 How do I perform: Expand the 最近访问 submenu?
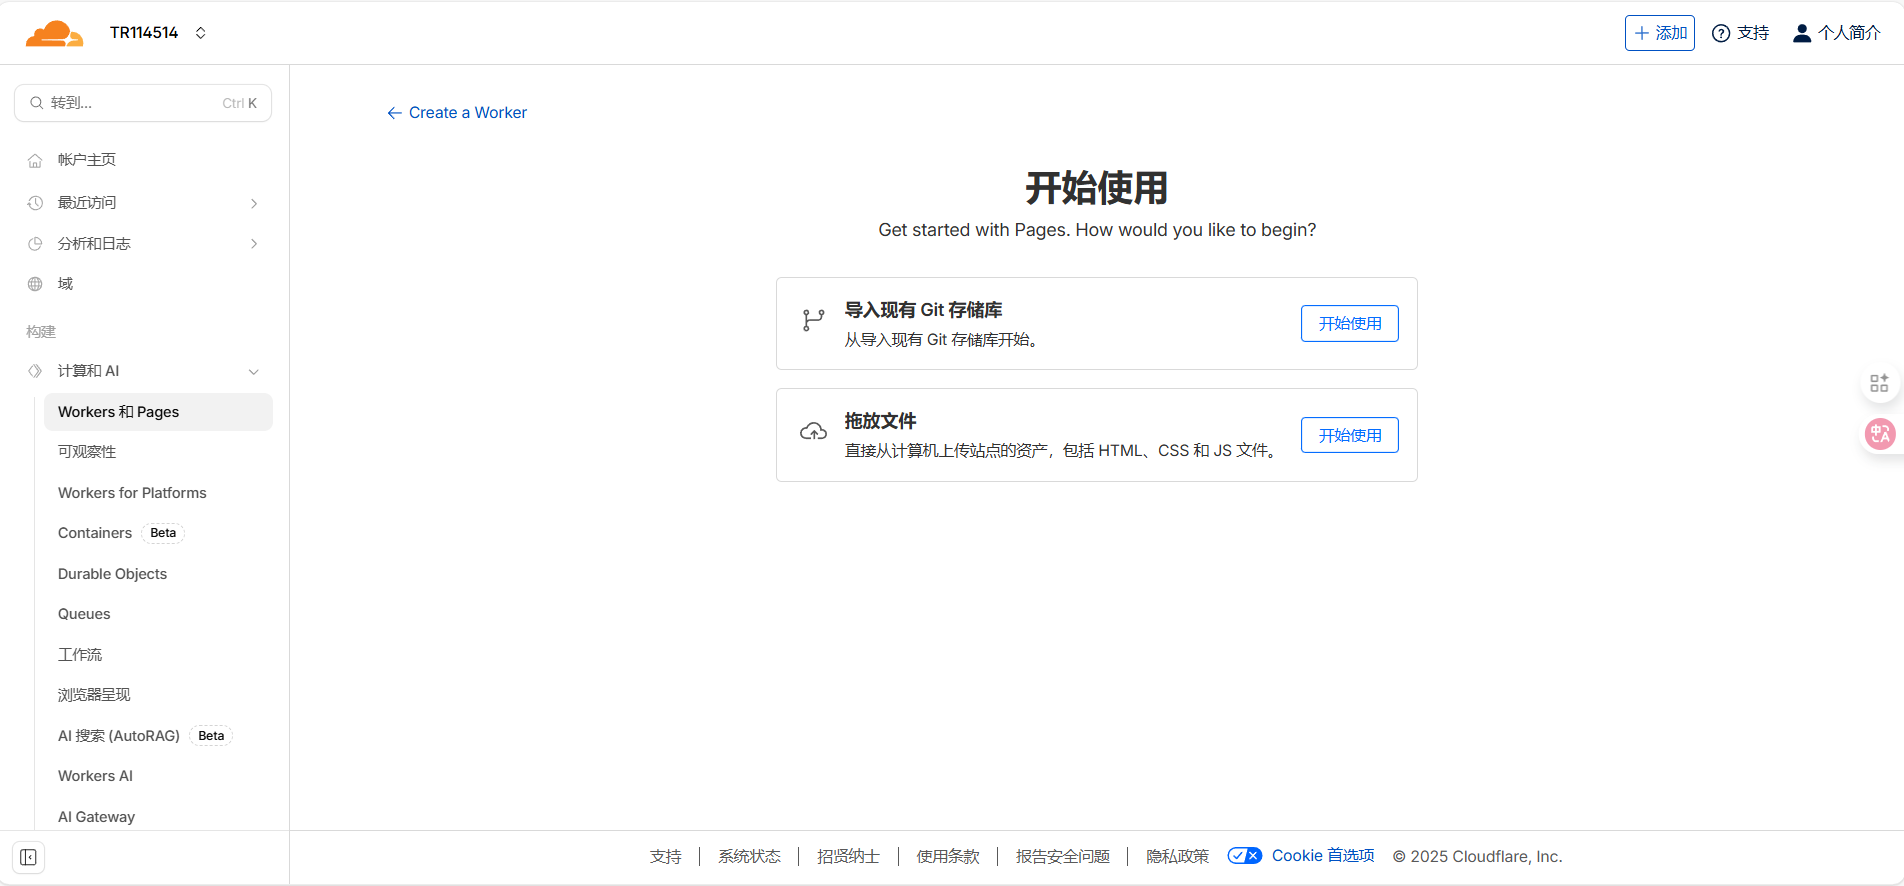click(x=254, y=203)
